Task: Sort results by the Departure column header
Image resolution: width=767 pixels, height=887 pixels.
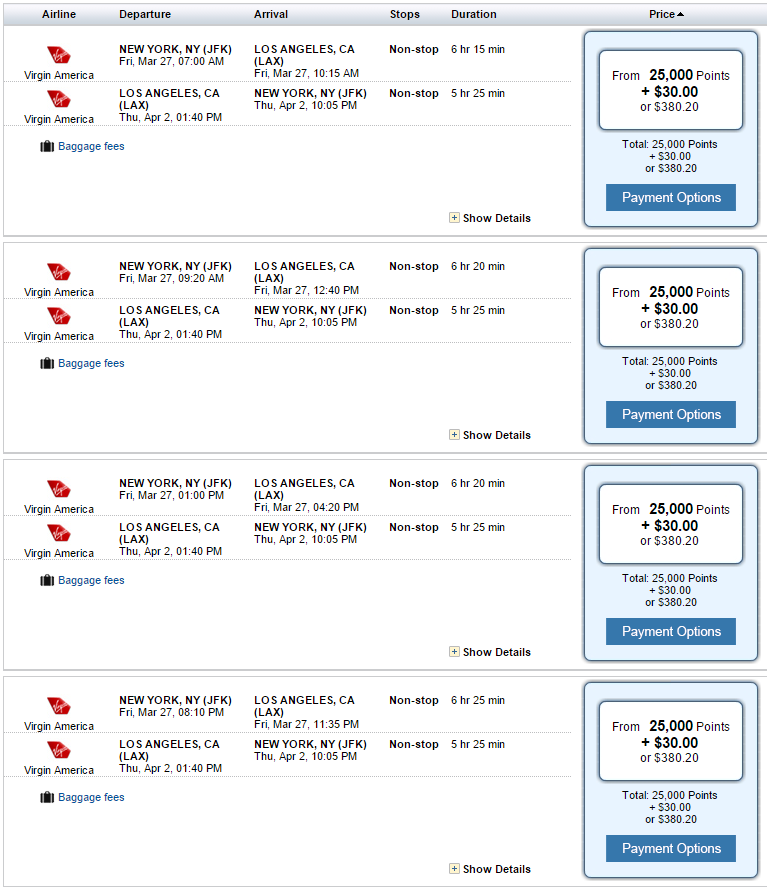Action: 145,14
